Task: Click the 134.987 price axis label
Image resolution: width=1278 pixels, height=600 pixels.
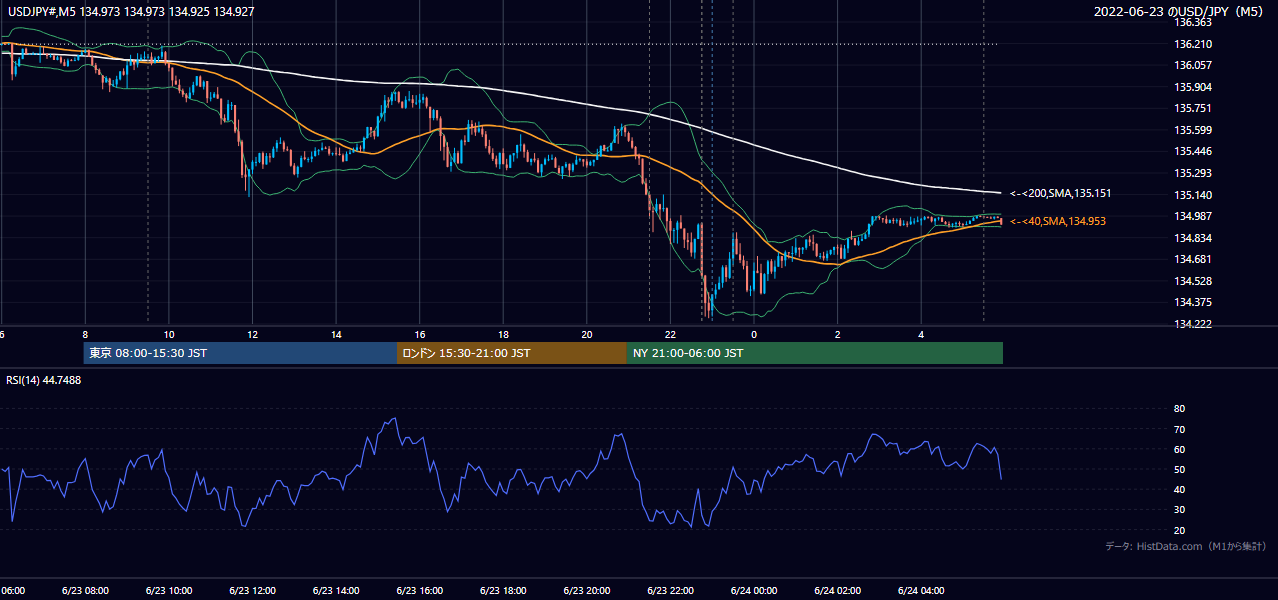Action: [x=1193, y=216]
